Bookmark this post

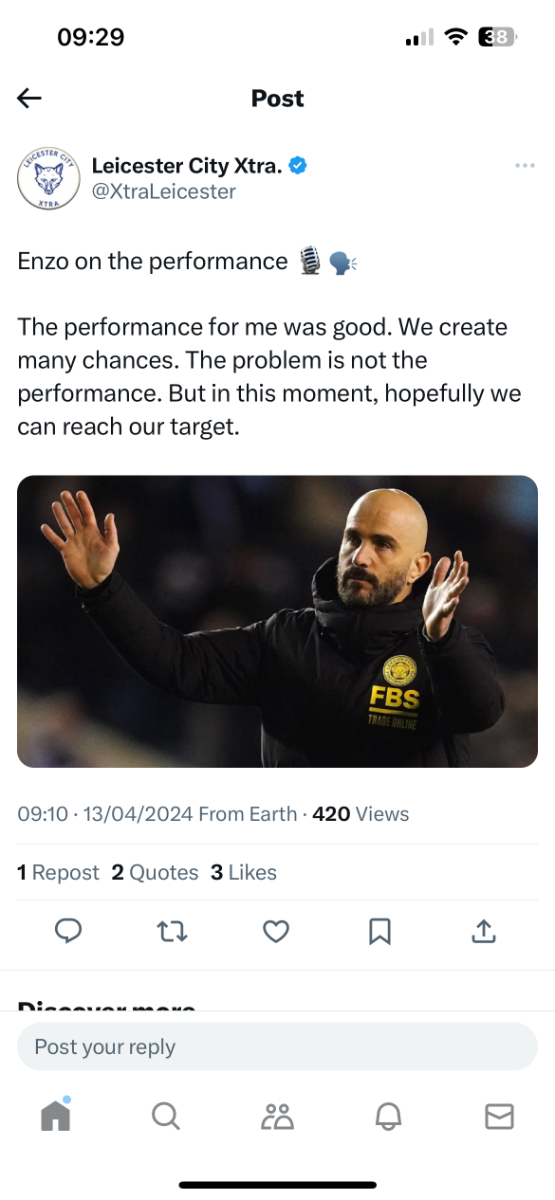point(380,932)
